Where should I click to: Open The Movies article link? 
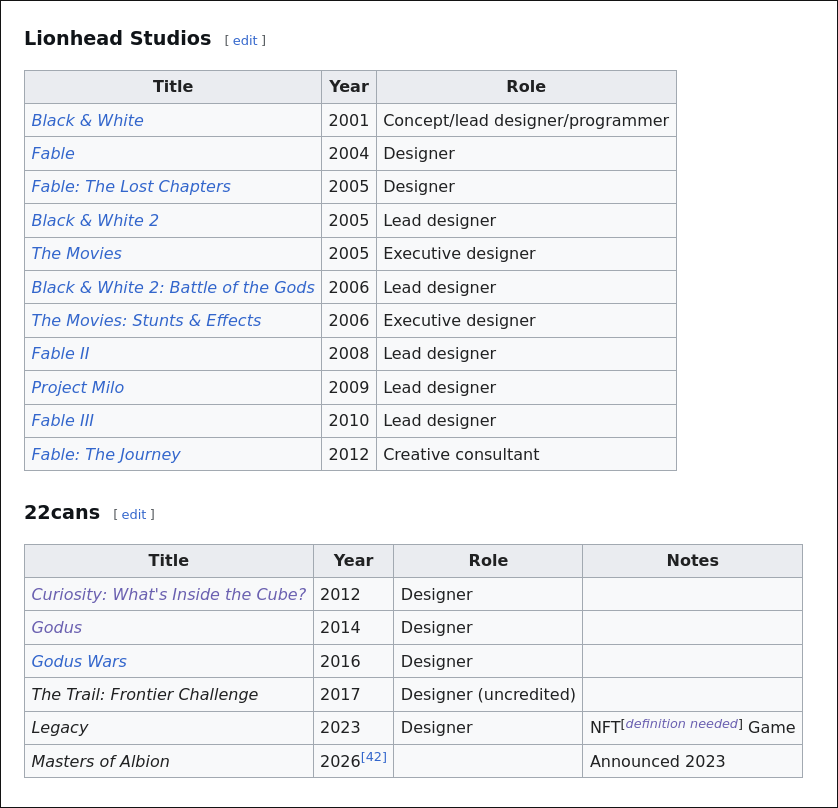76,253
